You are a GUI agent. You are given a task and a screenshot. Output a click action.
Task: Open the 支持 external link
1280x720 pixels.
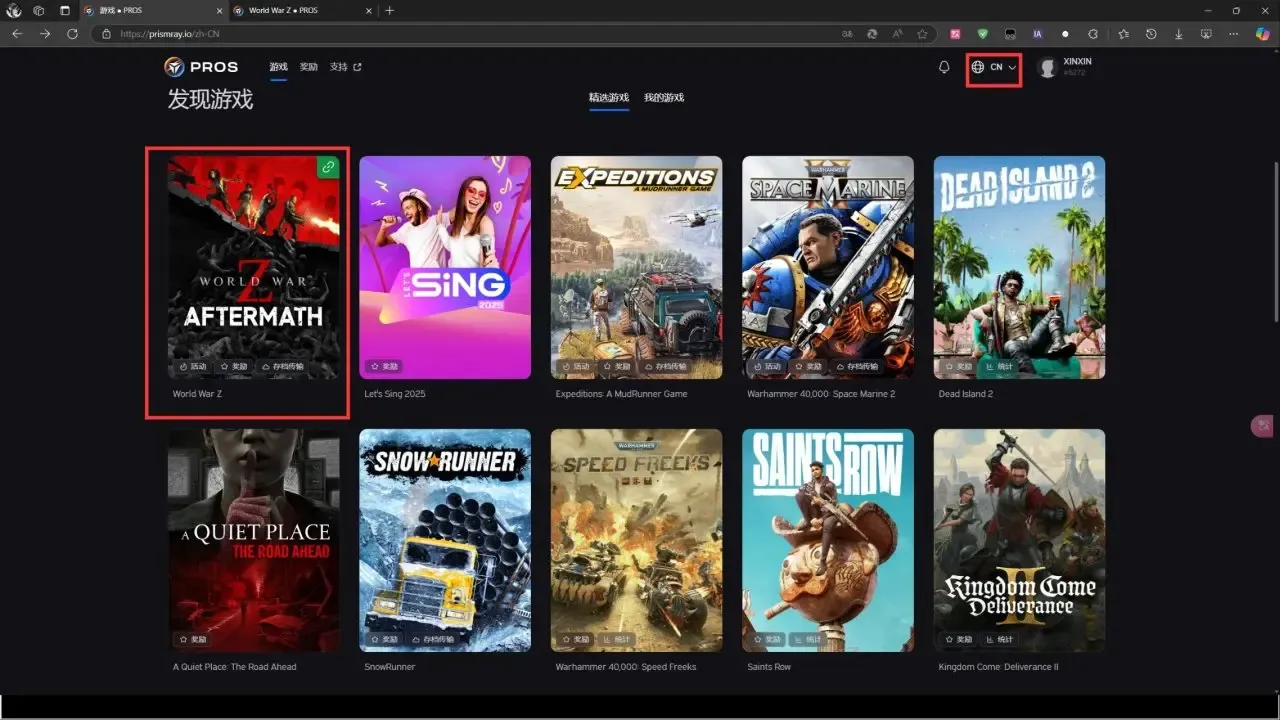[345, 67]
